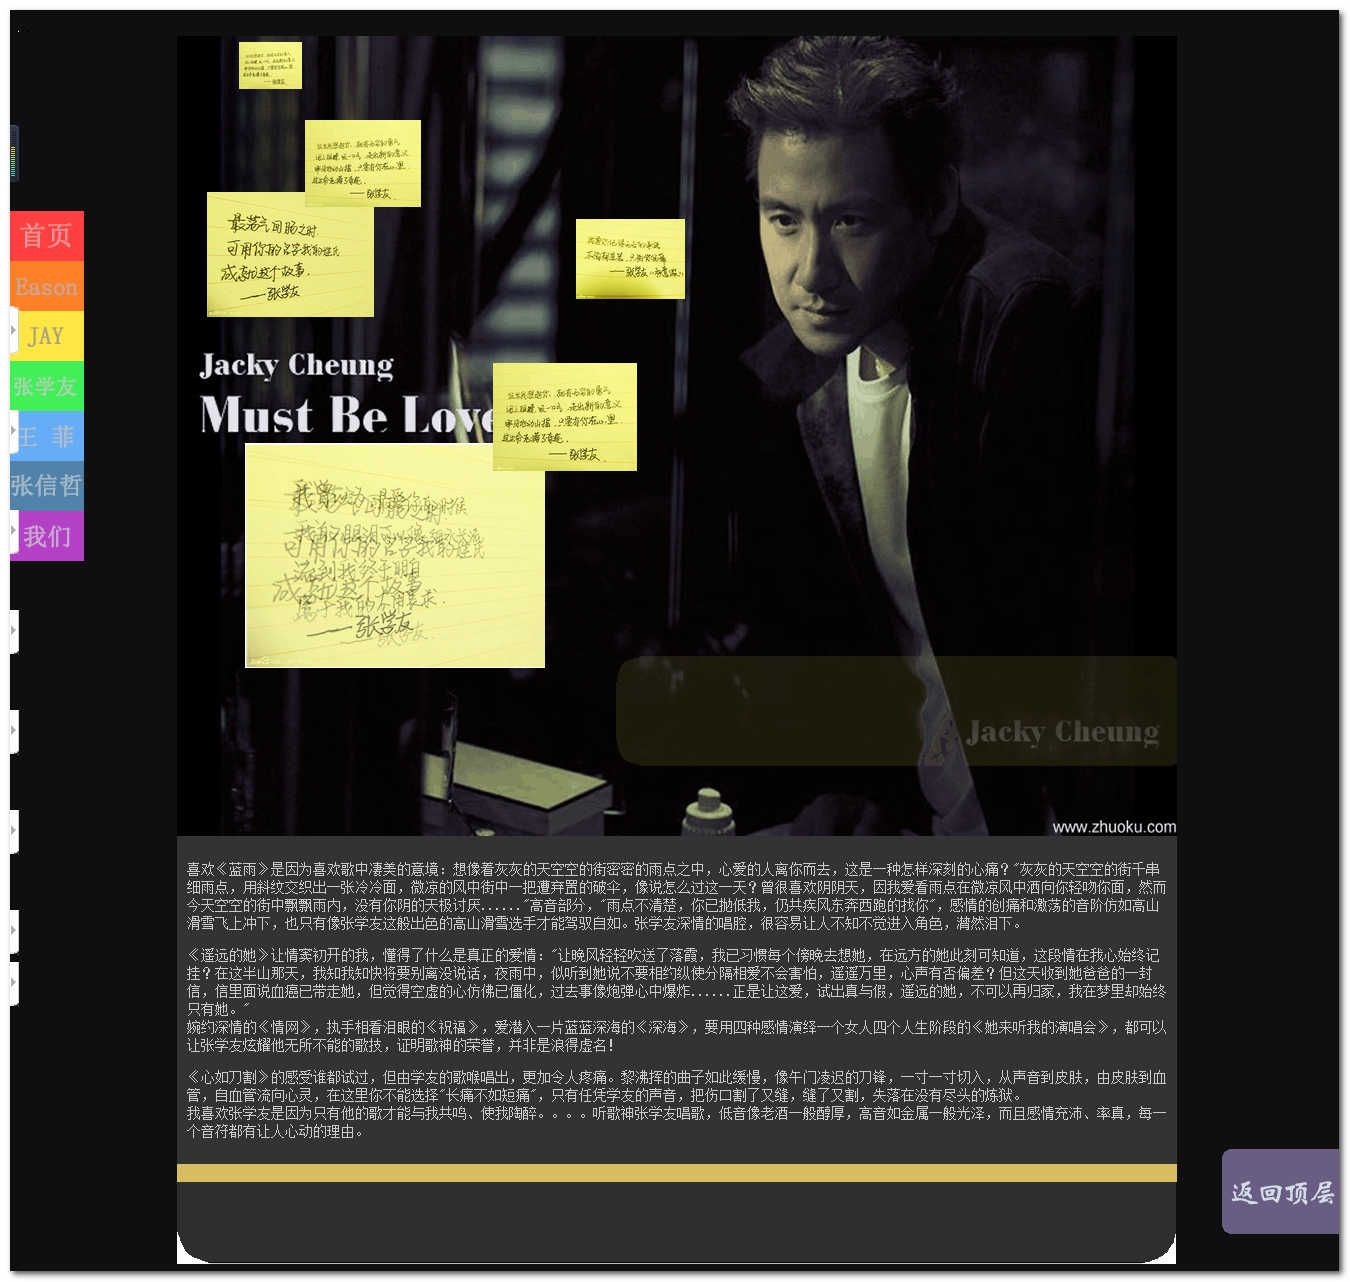Click the 返回顶层 button
1350x1282 pixels.
(1281, 1191)
